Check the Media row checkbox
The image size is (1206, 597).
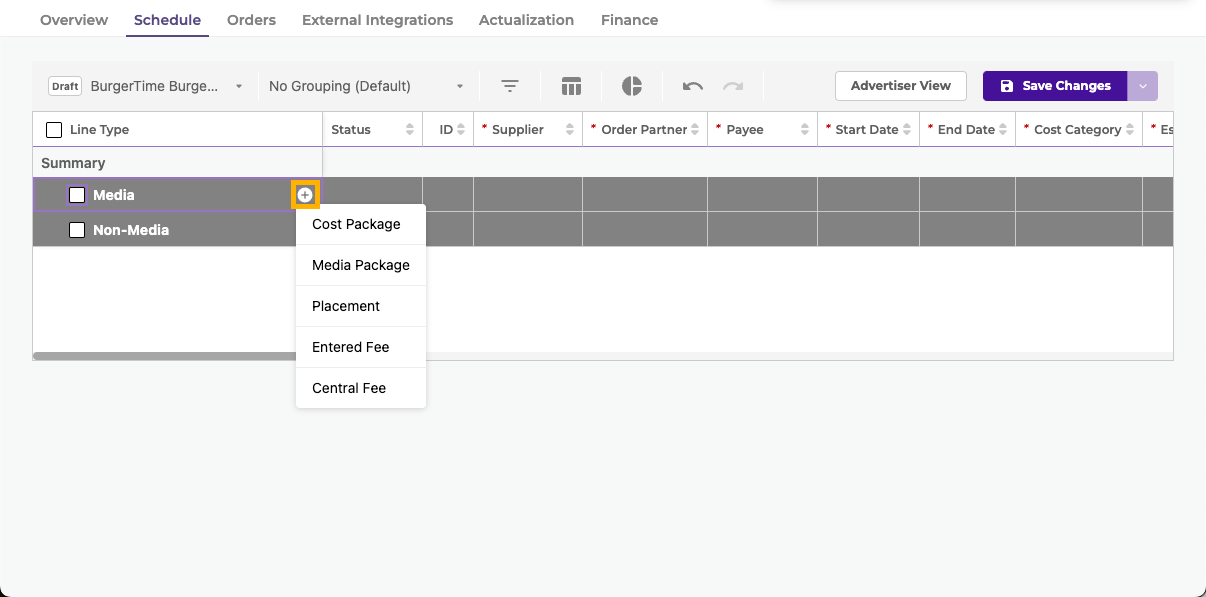pos(77,195)
